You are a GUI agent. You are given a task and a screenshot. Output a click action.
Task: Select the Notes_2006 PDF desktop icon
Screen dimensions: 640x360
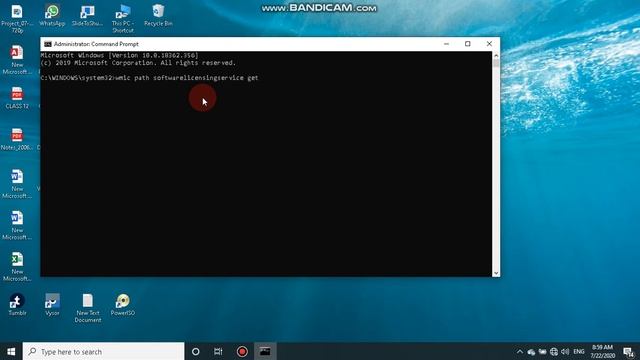click(x=17, y=139)
